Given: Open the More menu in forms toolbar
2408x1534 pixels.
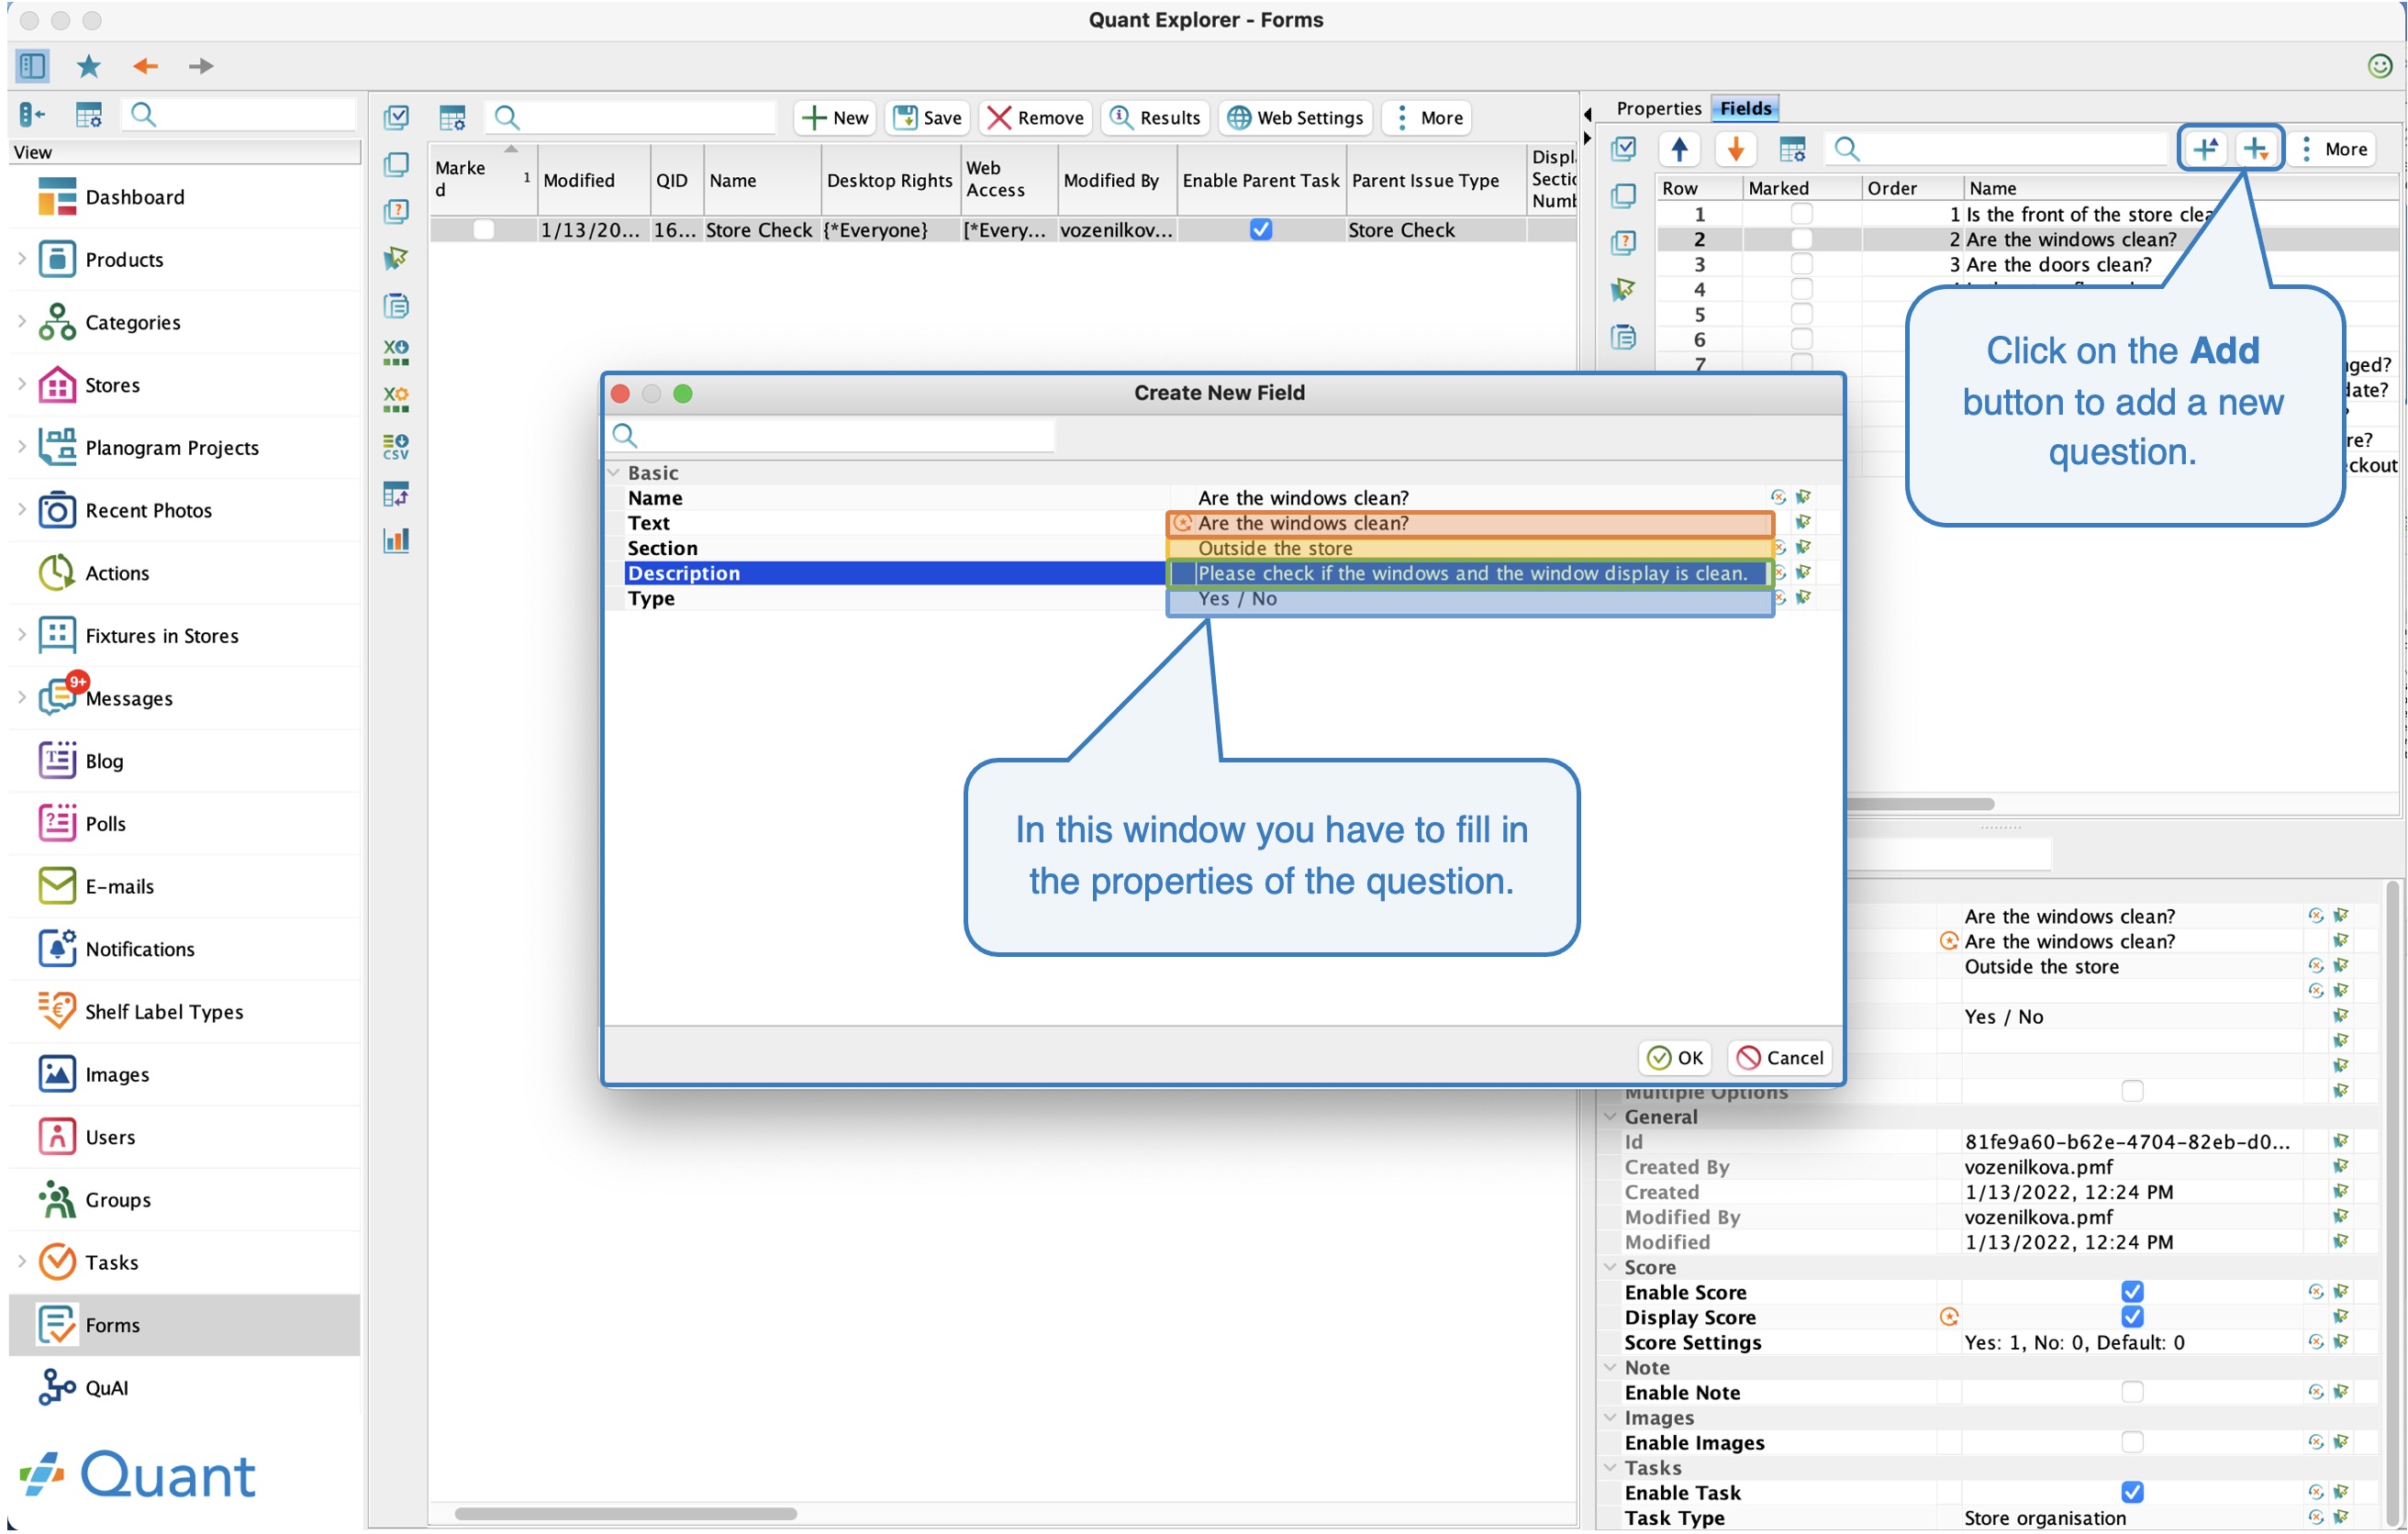Looking at the screenshot, I should (1428, 118).
